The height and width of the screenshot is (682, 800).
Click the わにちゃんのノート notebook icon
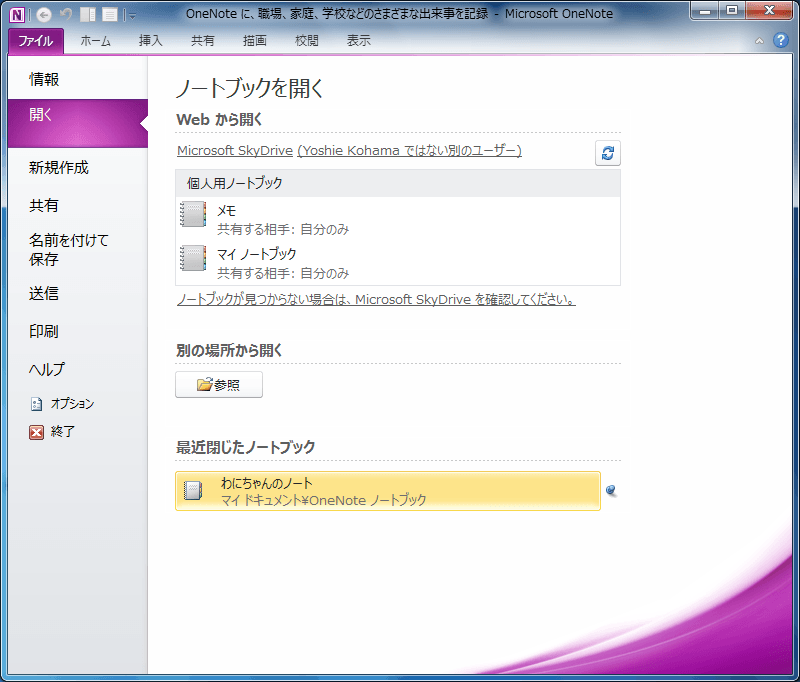point(193,491)
